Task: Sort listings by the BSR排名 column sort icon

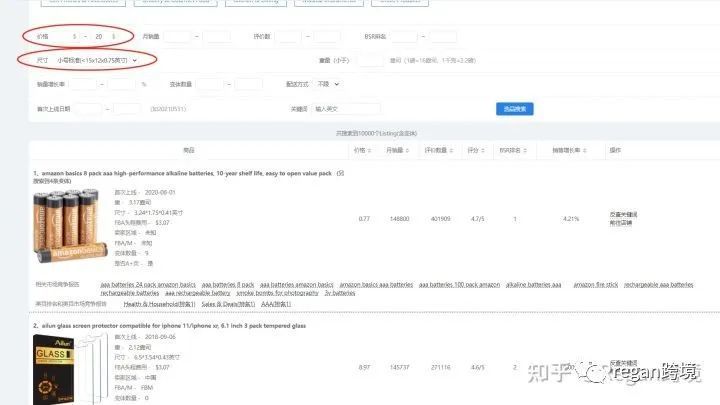Action: (x=525, y=151)
